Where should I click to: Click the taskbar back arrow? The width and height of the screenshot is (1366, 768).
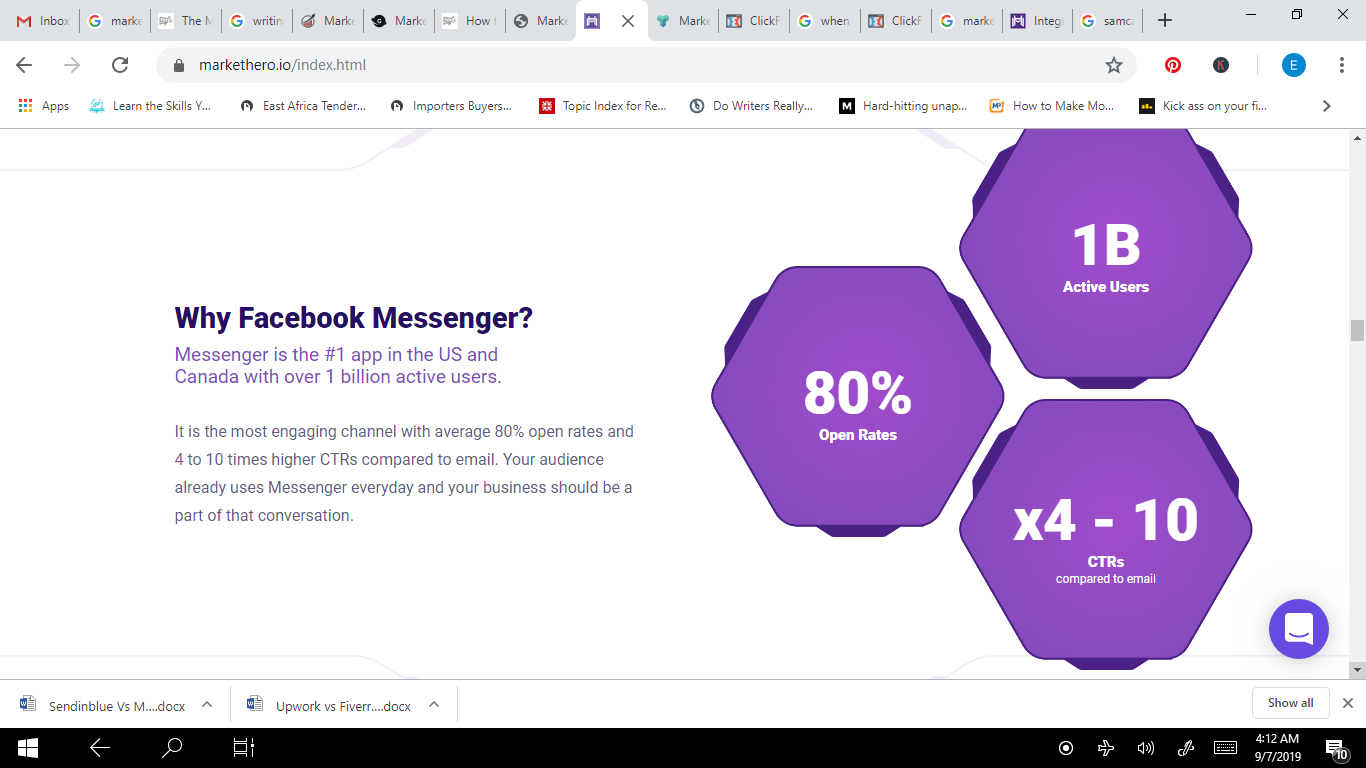click(x=99, y=747)
